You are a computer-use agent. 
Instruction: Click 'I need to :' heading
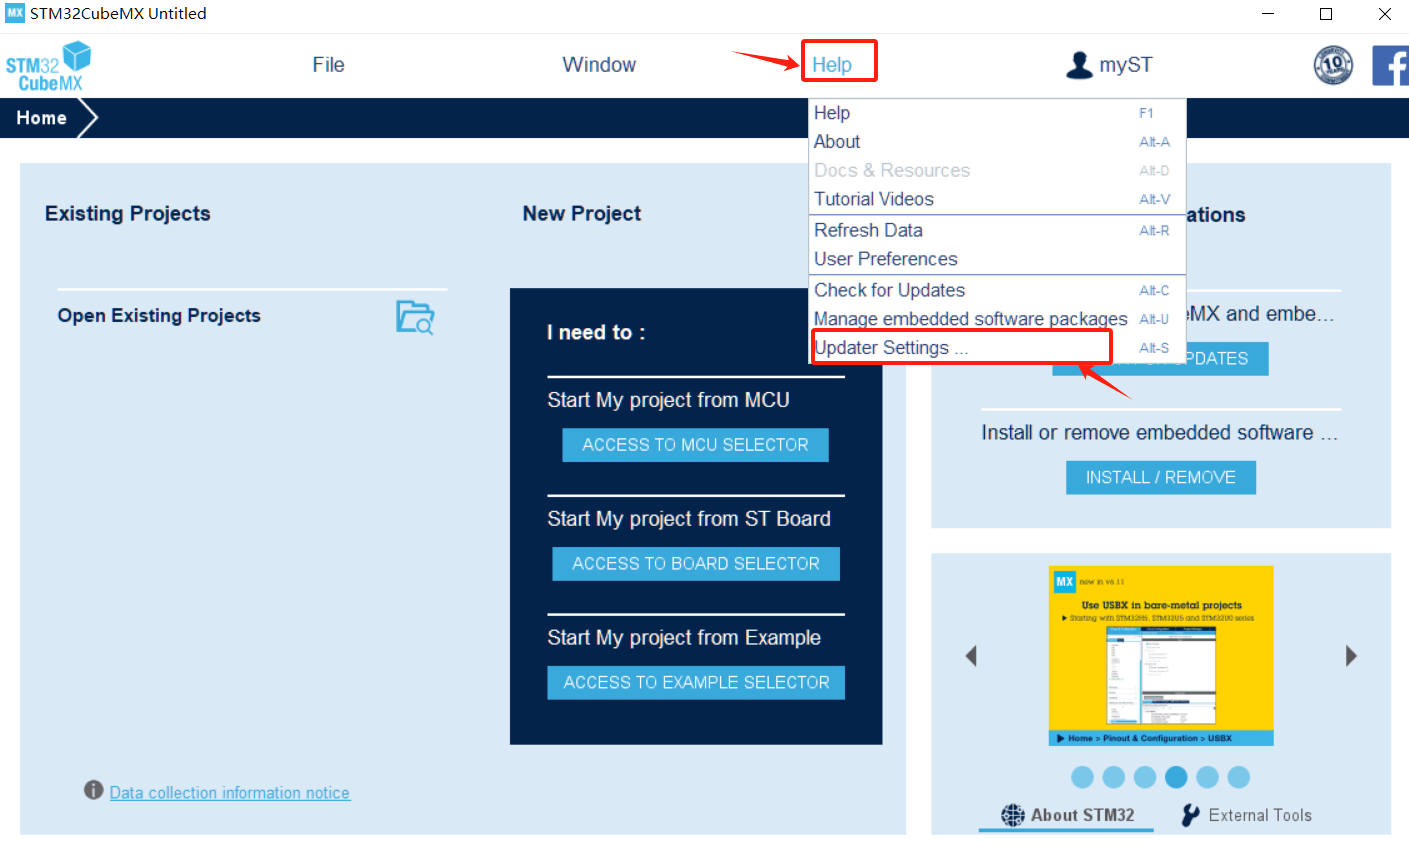[596, 333]
